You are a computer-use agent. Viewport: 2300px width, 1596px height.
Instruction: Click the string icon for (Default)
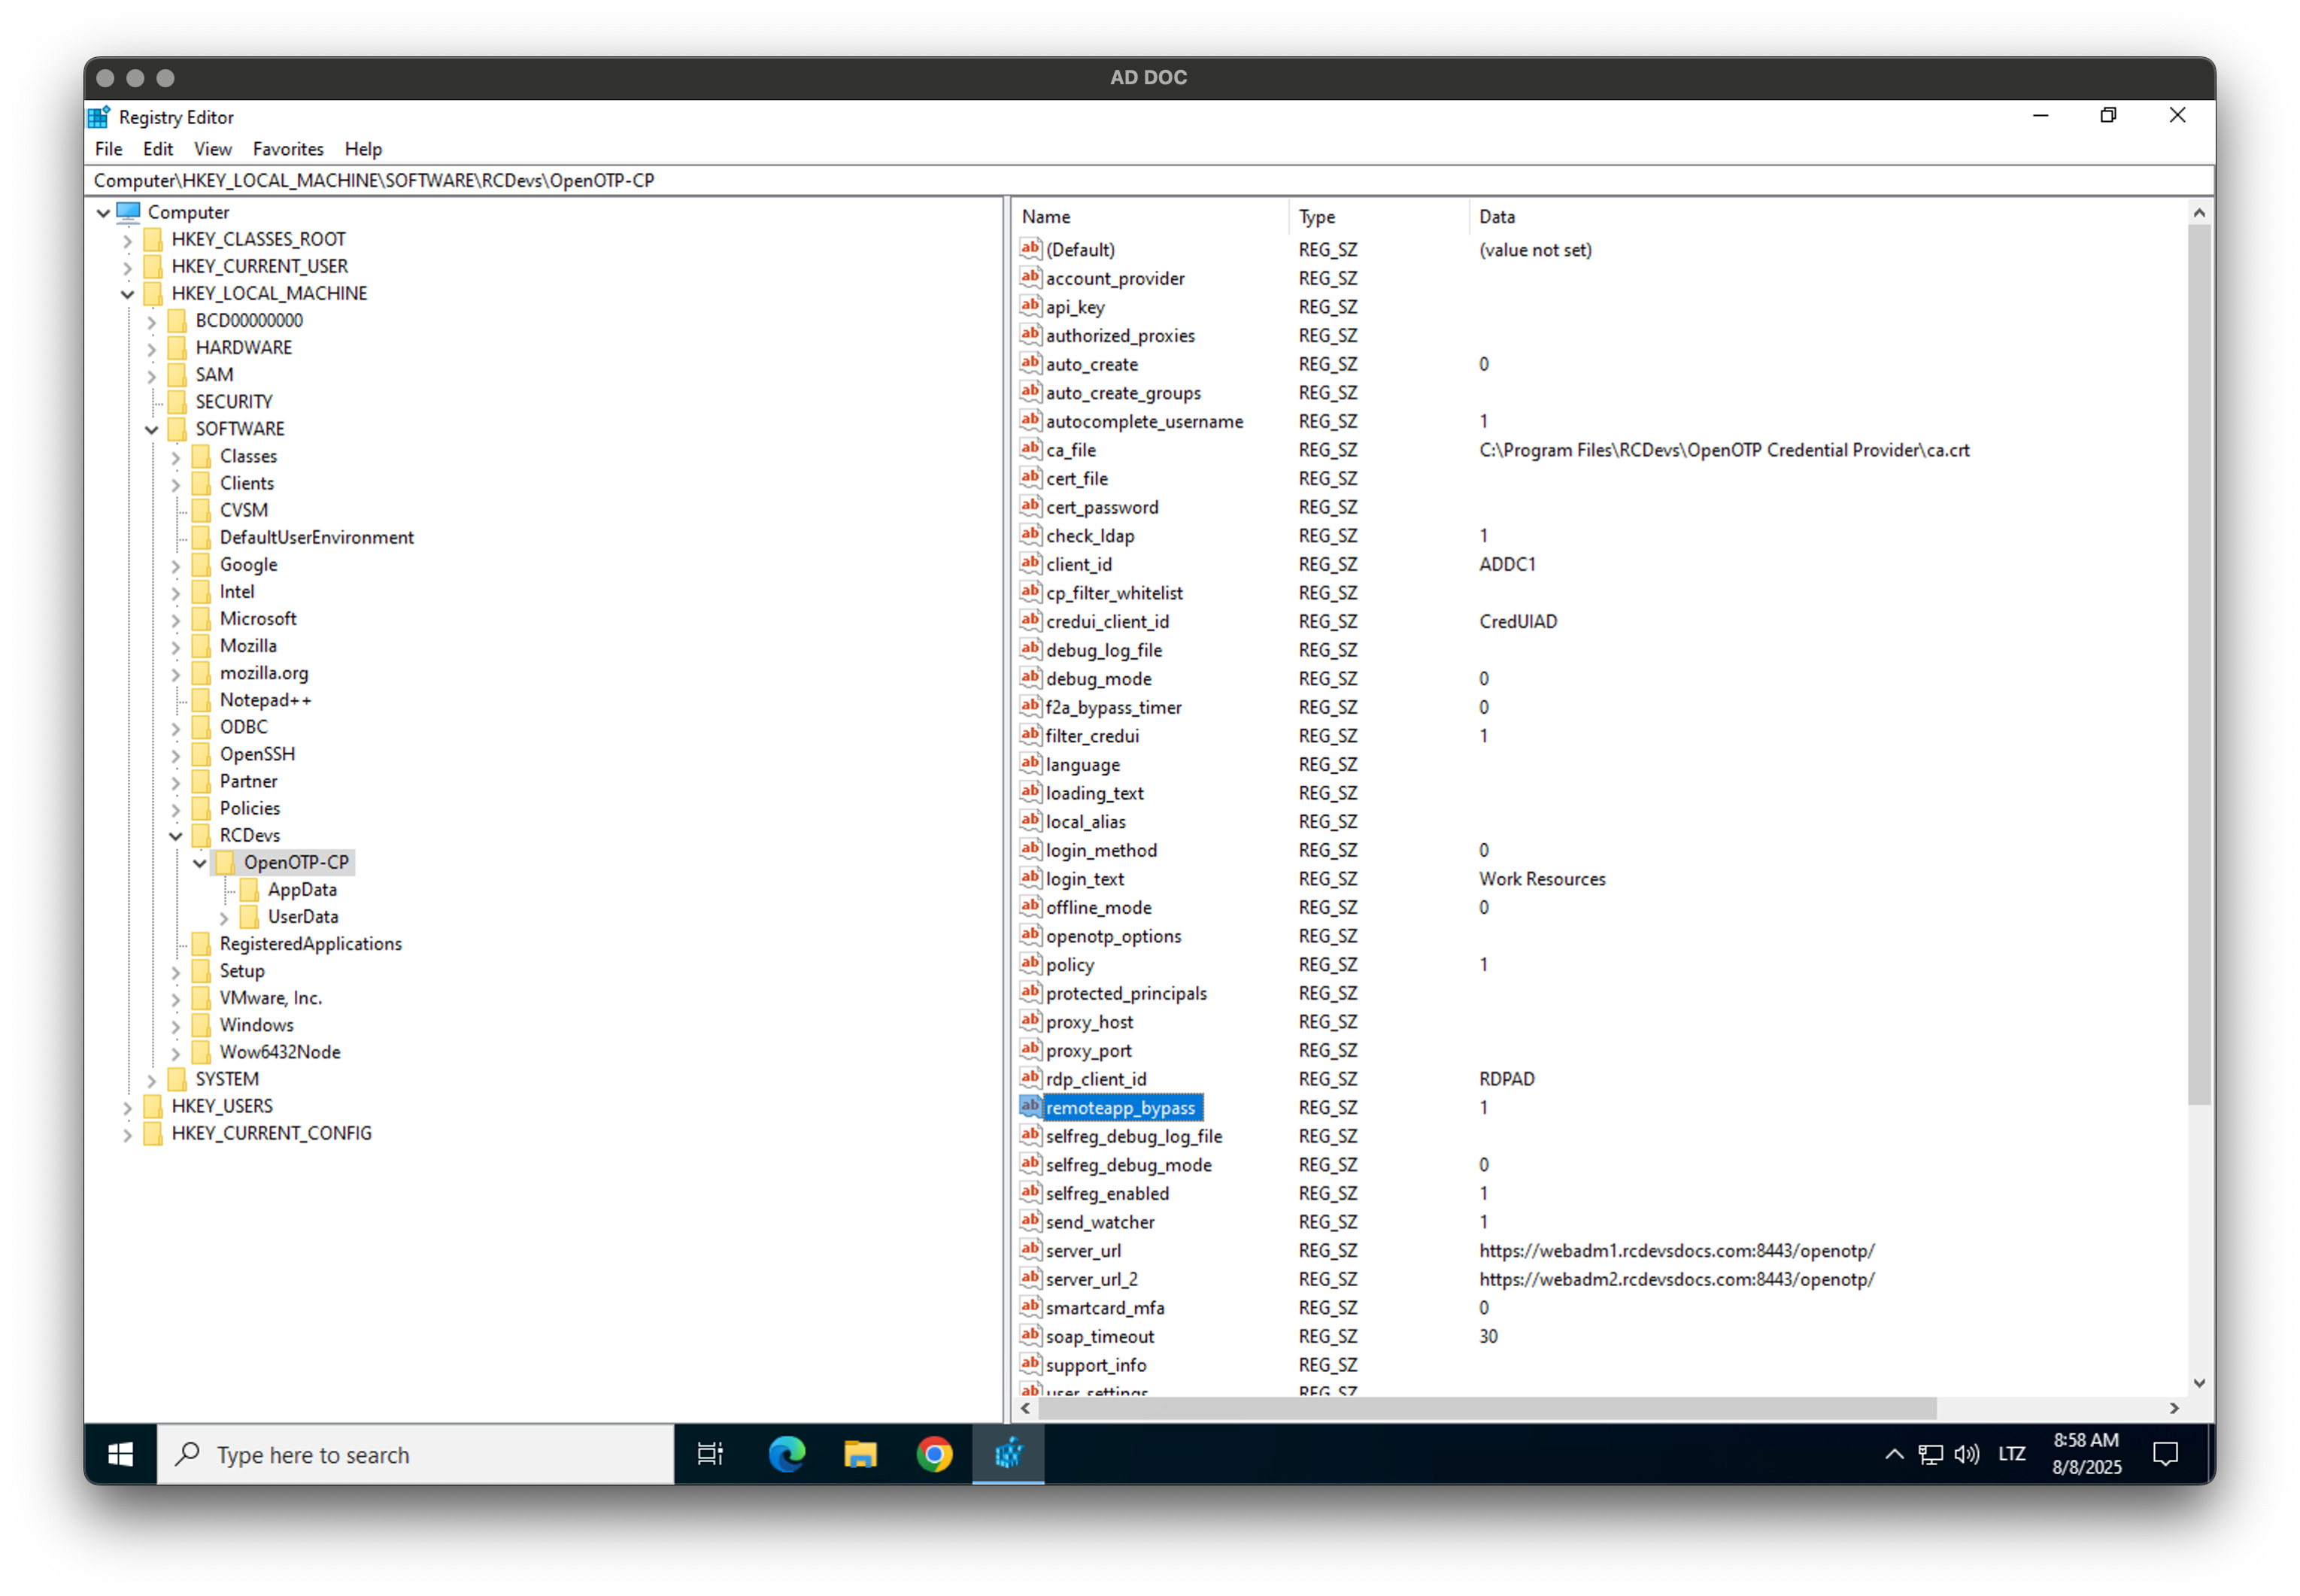click(x=1030, y=249)
